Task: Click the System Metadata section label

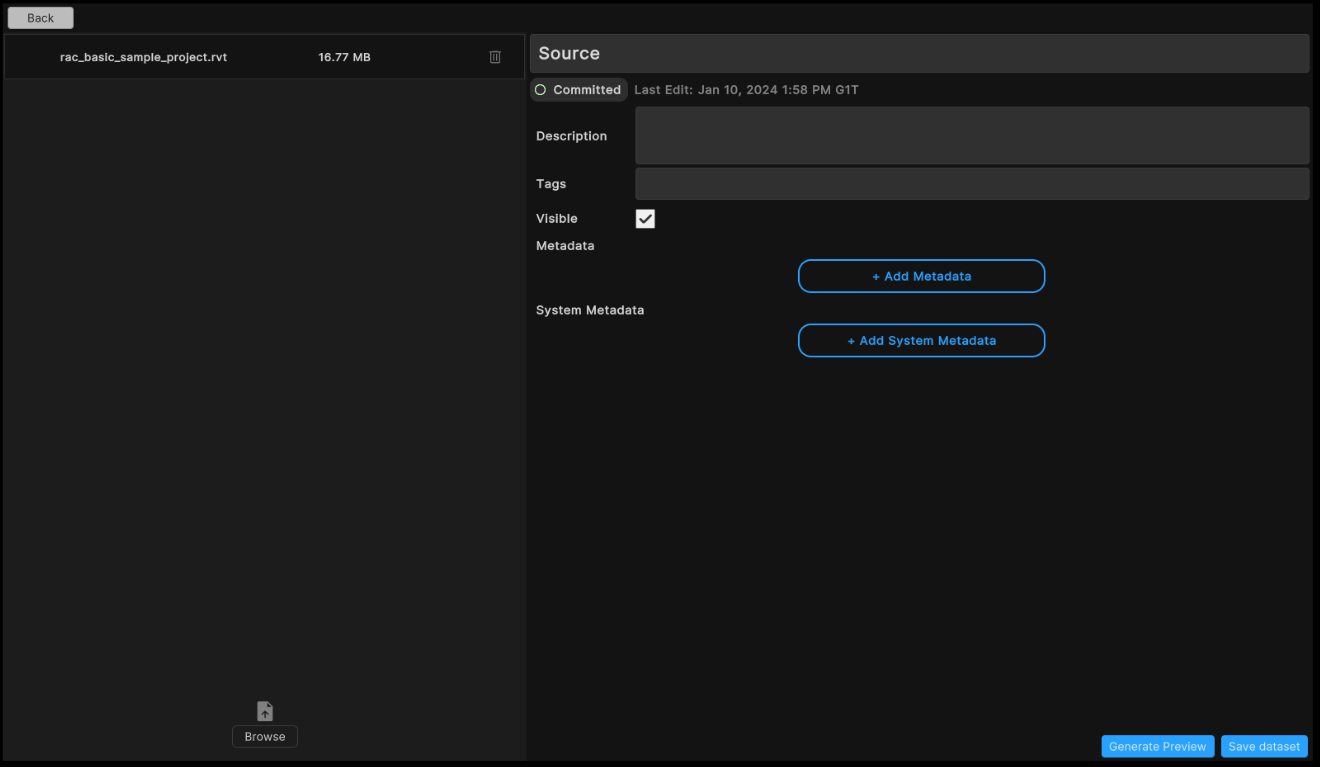Action: point(590,310)
